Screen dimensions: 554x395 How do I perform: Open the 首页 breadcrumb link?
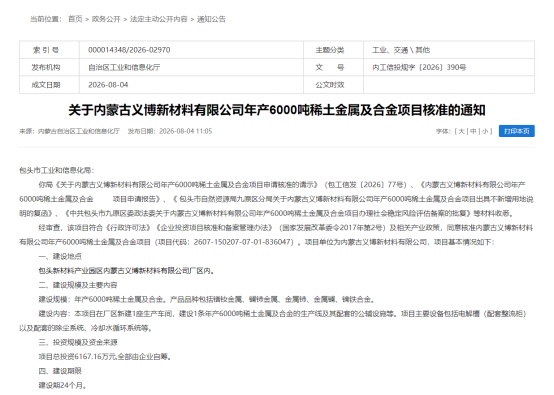pyautogui.click(x=75, y=19)
